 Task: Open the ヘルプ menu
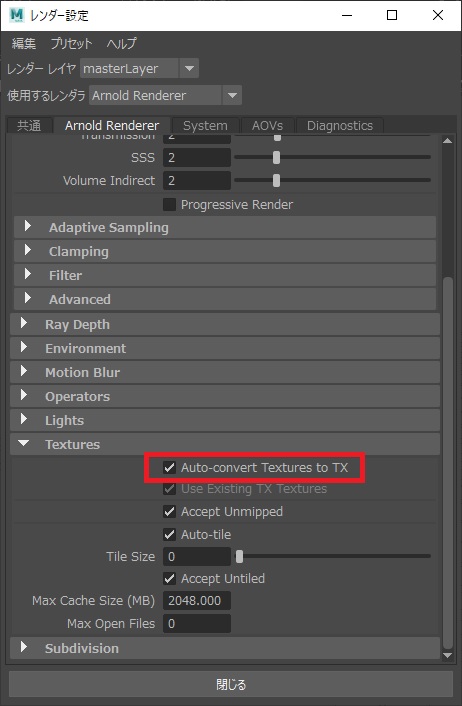(122, 44)
